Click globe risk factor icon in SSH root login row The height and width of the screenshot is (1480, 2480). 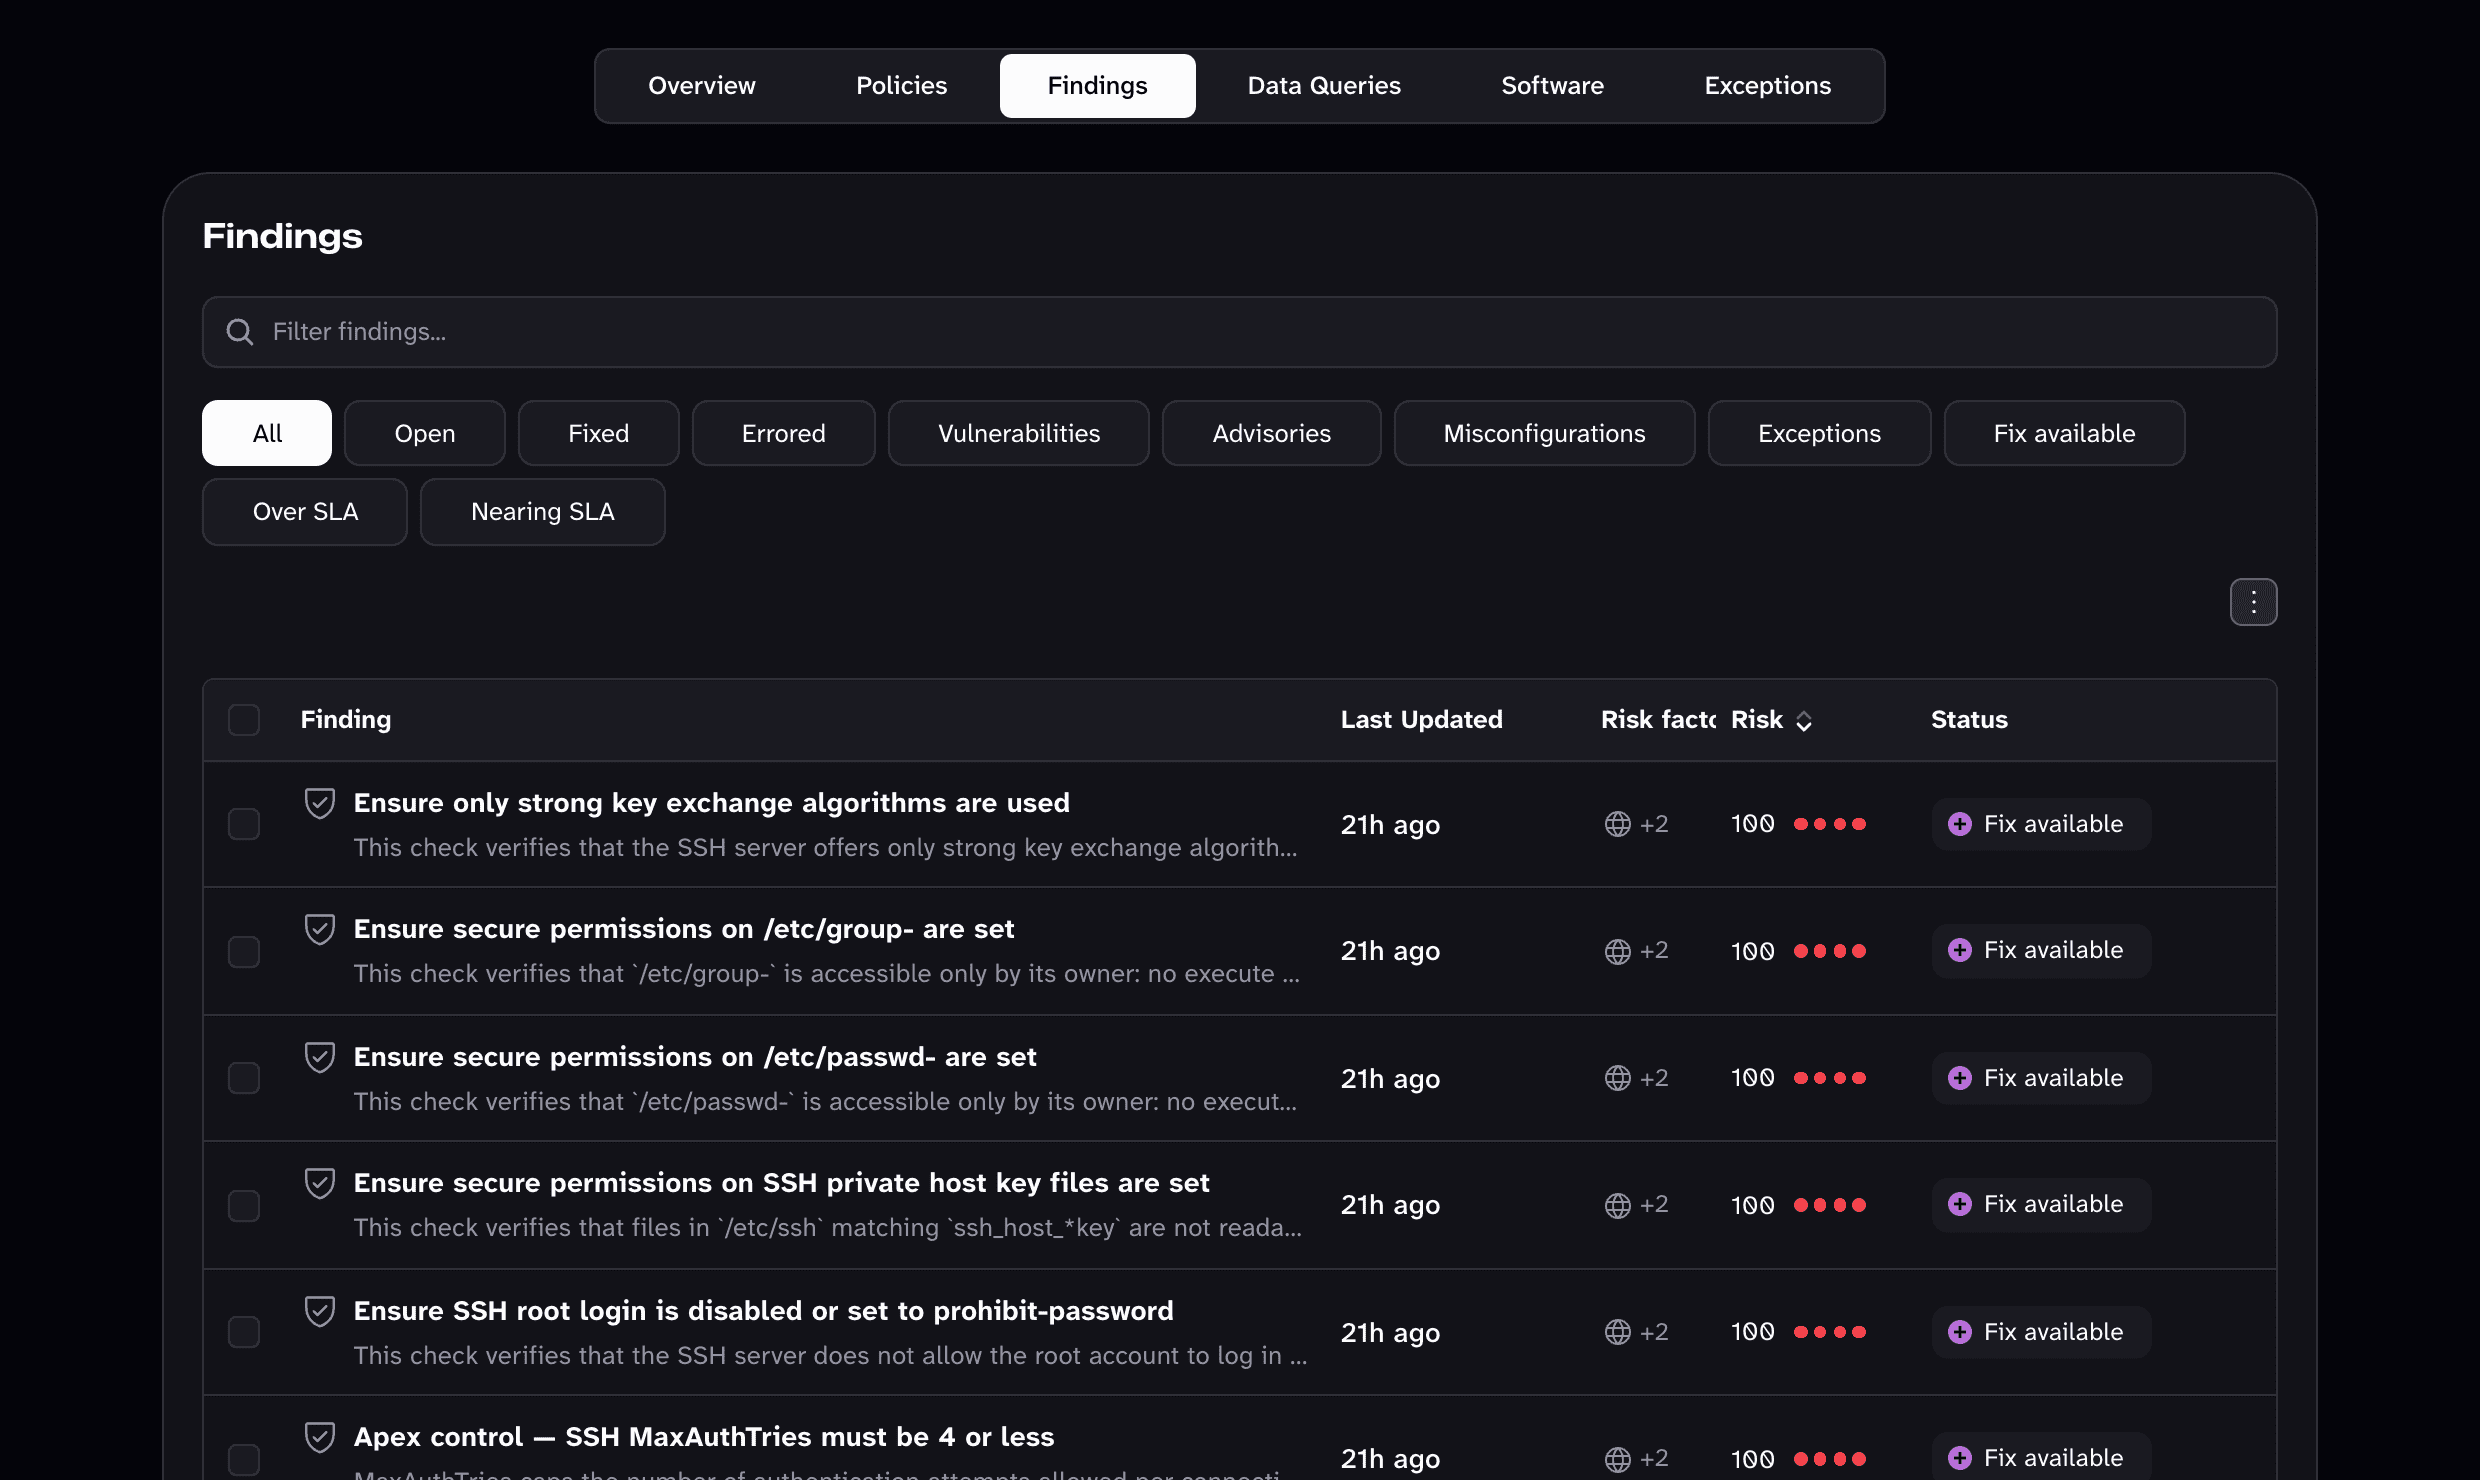tap(1617, 1332)
